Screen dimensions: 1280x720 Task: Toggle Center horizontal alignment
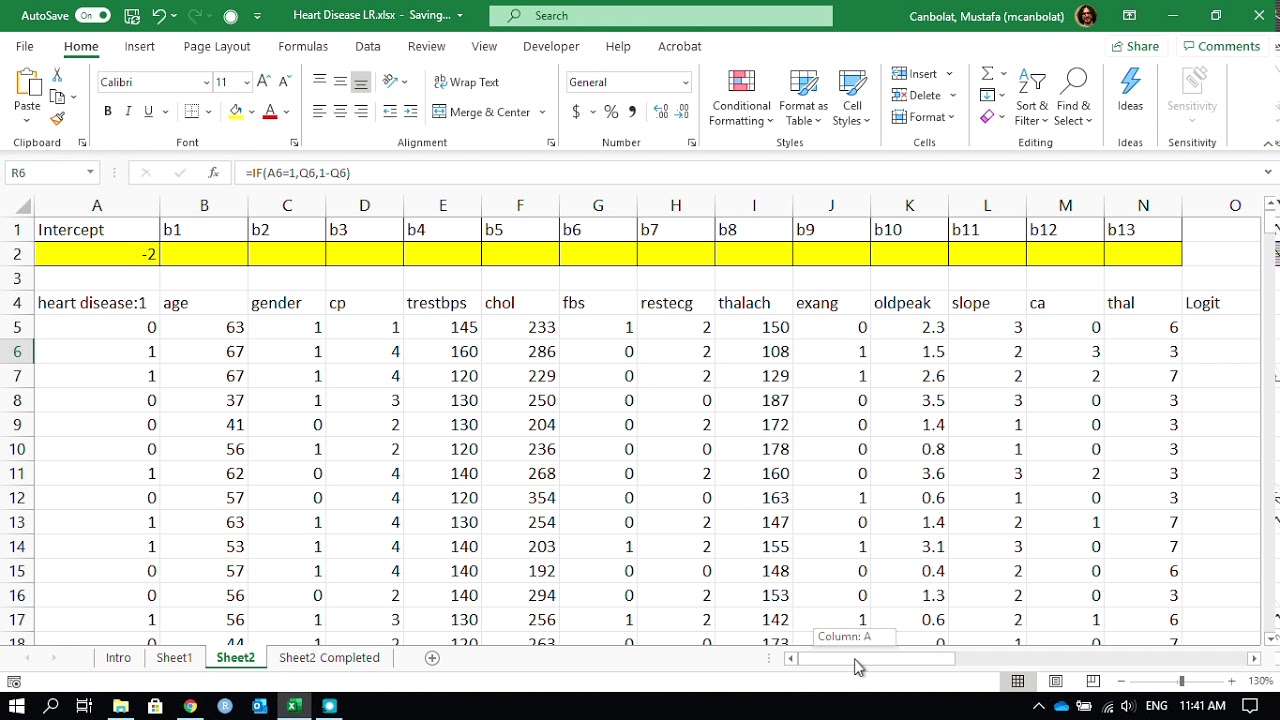click(x=340, y=112)
